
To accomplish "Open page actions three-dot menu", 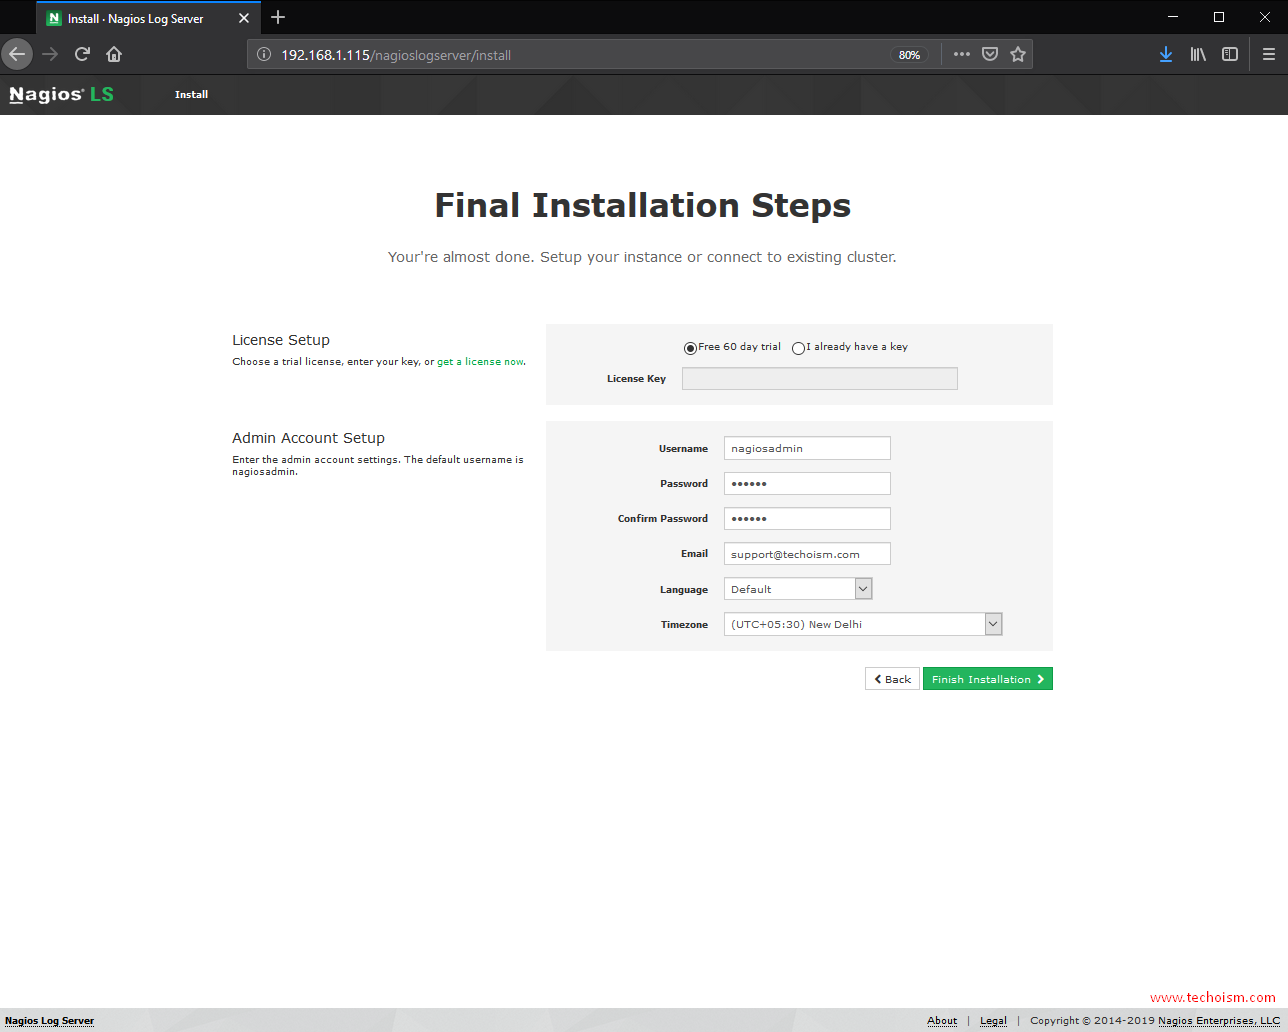I will (962, 54).
